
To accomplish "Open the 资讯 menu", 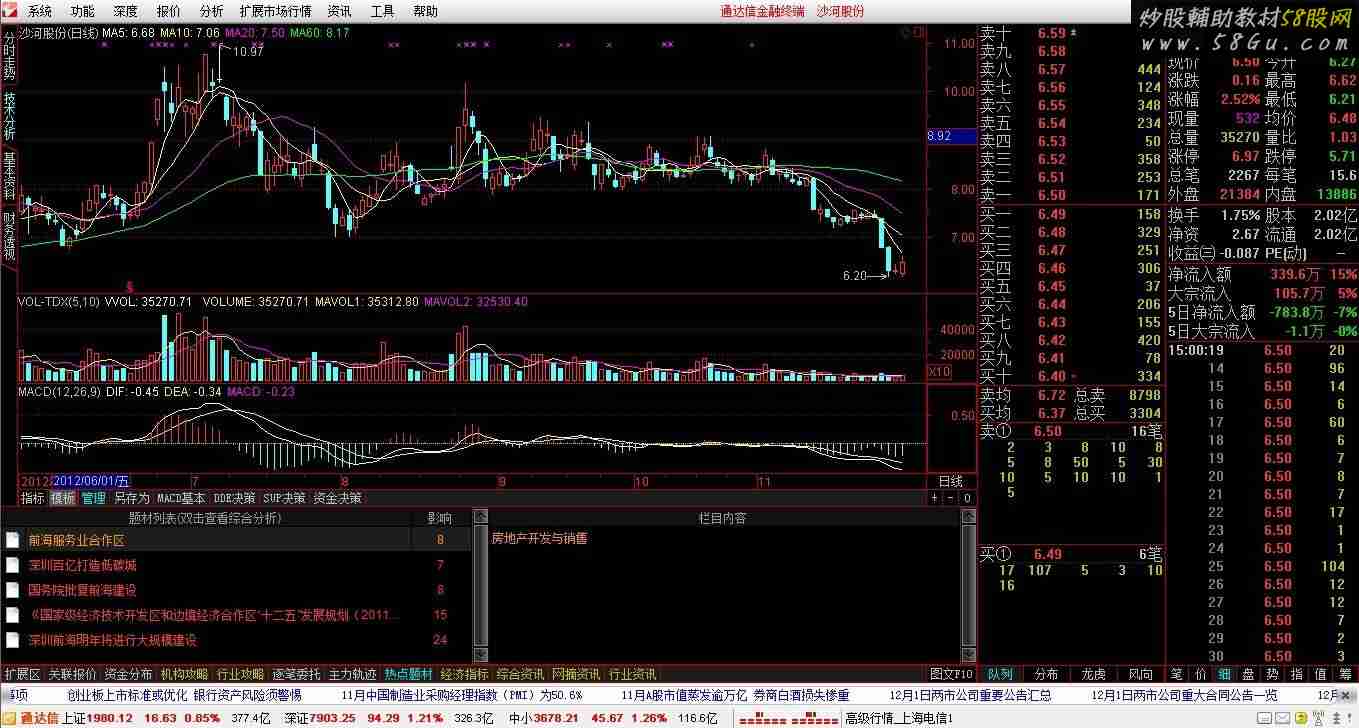I will pyautogui.click(x=340, y=11).
